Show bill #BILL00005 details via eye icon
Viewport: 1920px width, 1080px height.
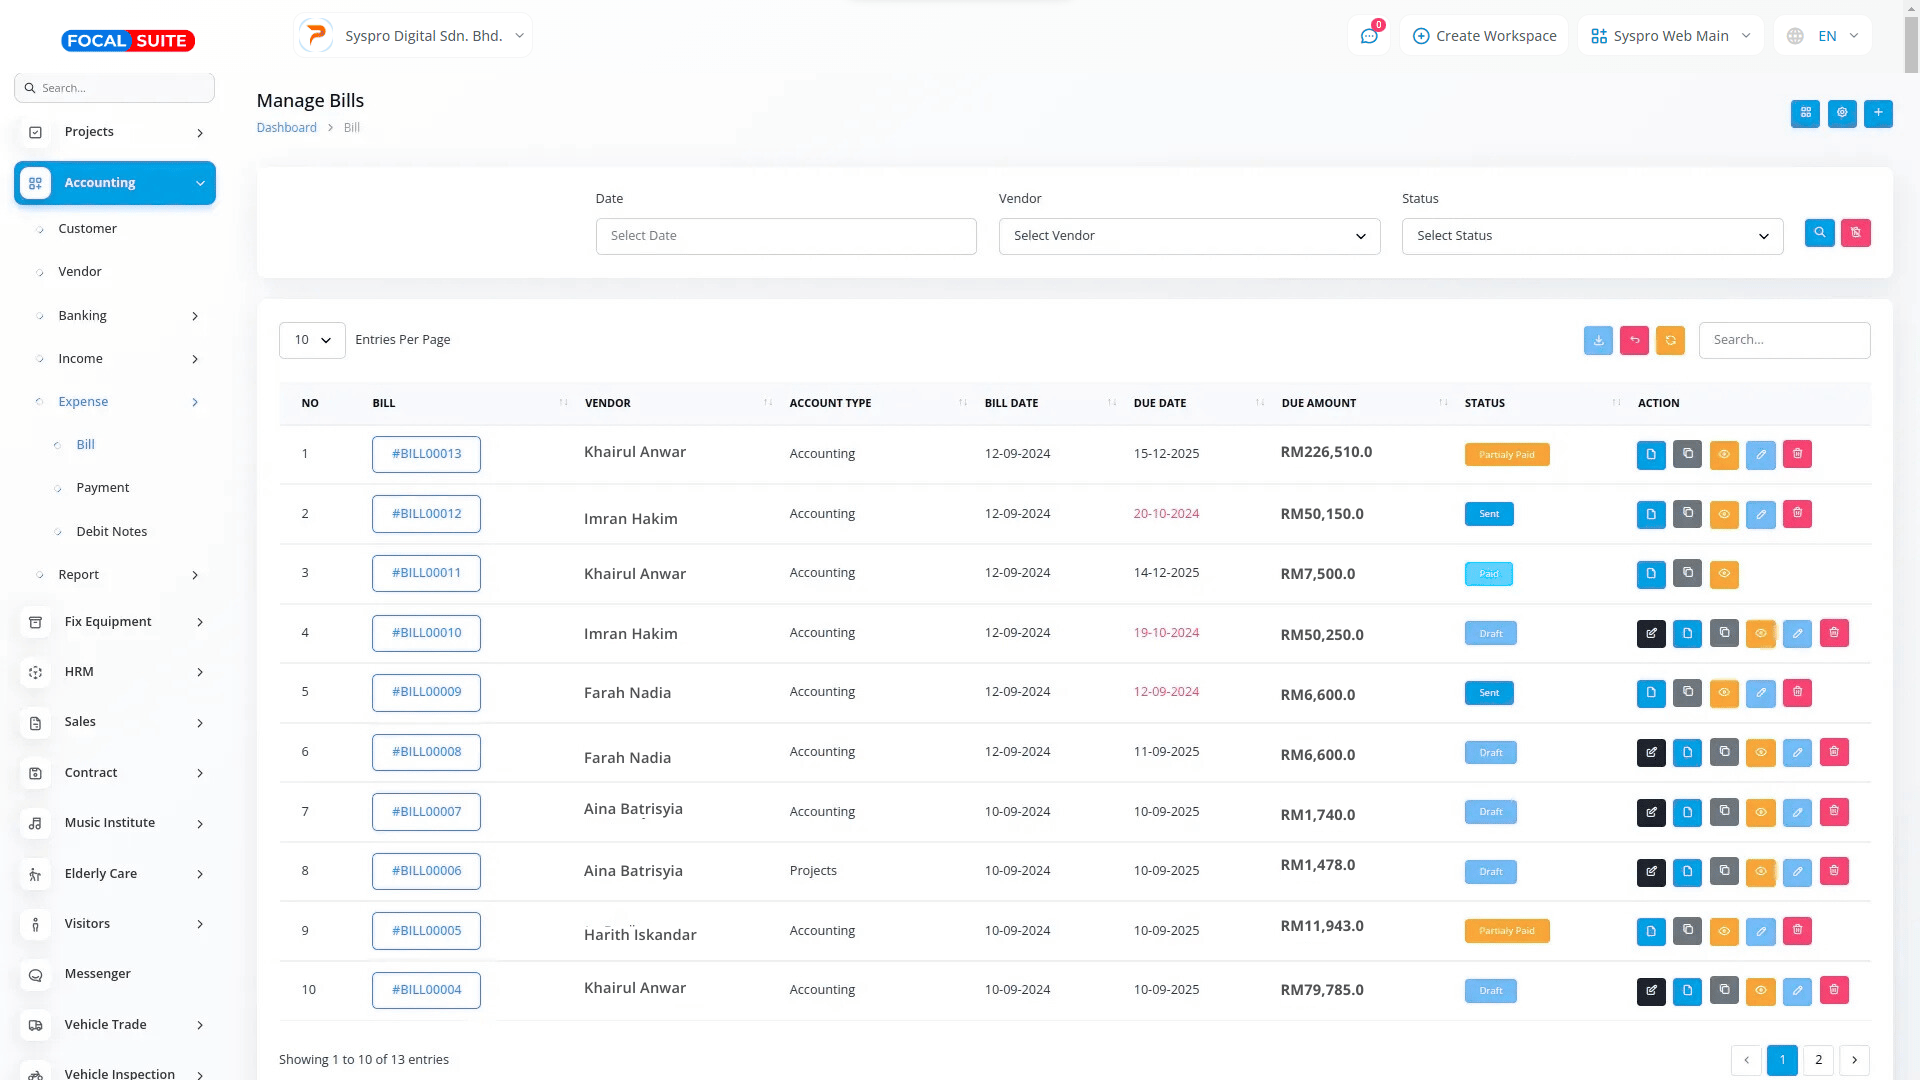click(1724, 931)
